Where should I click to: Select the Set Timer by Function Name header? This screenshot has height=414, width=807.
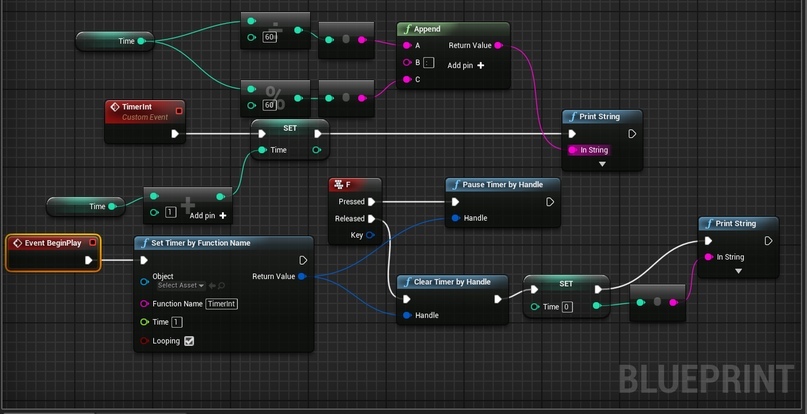click(224, 243)
